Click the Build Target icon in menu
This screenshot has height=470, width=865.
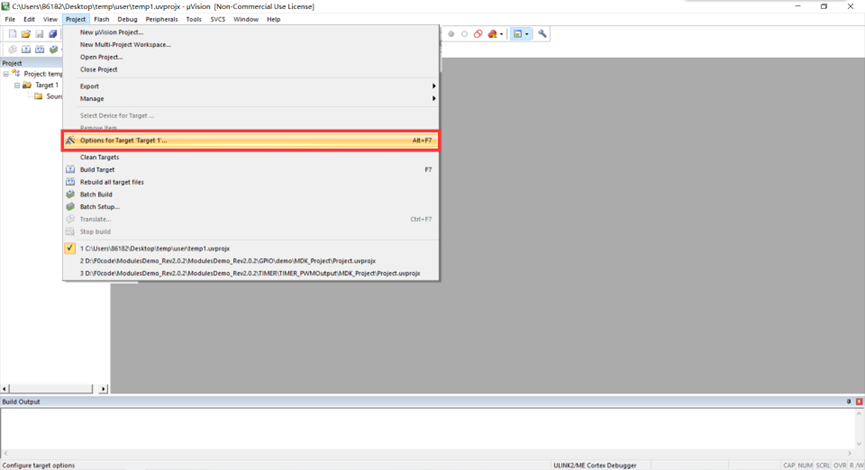tap(70, 170)
